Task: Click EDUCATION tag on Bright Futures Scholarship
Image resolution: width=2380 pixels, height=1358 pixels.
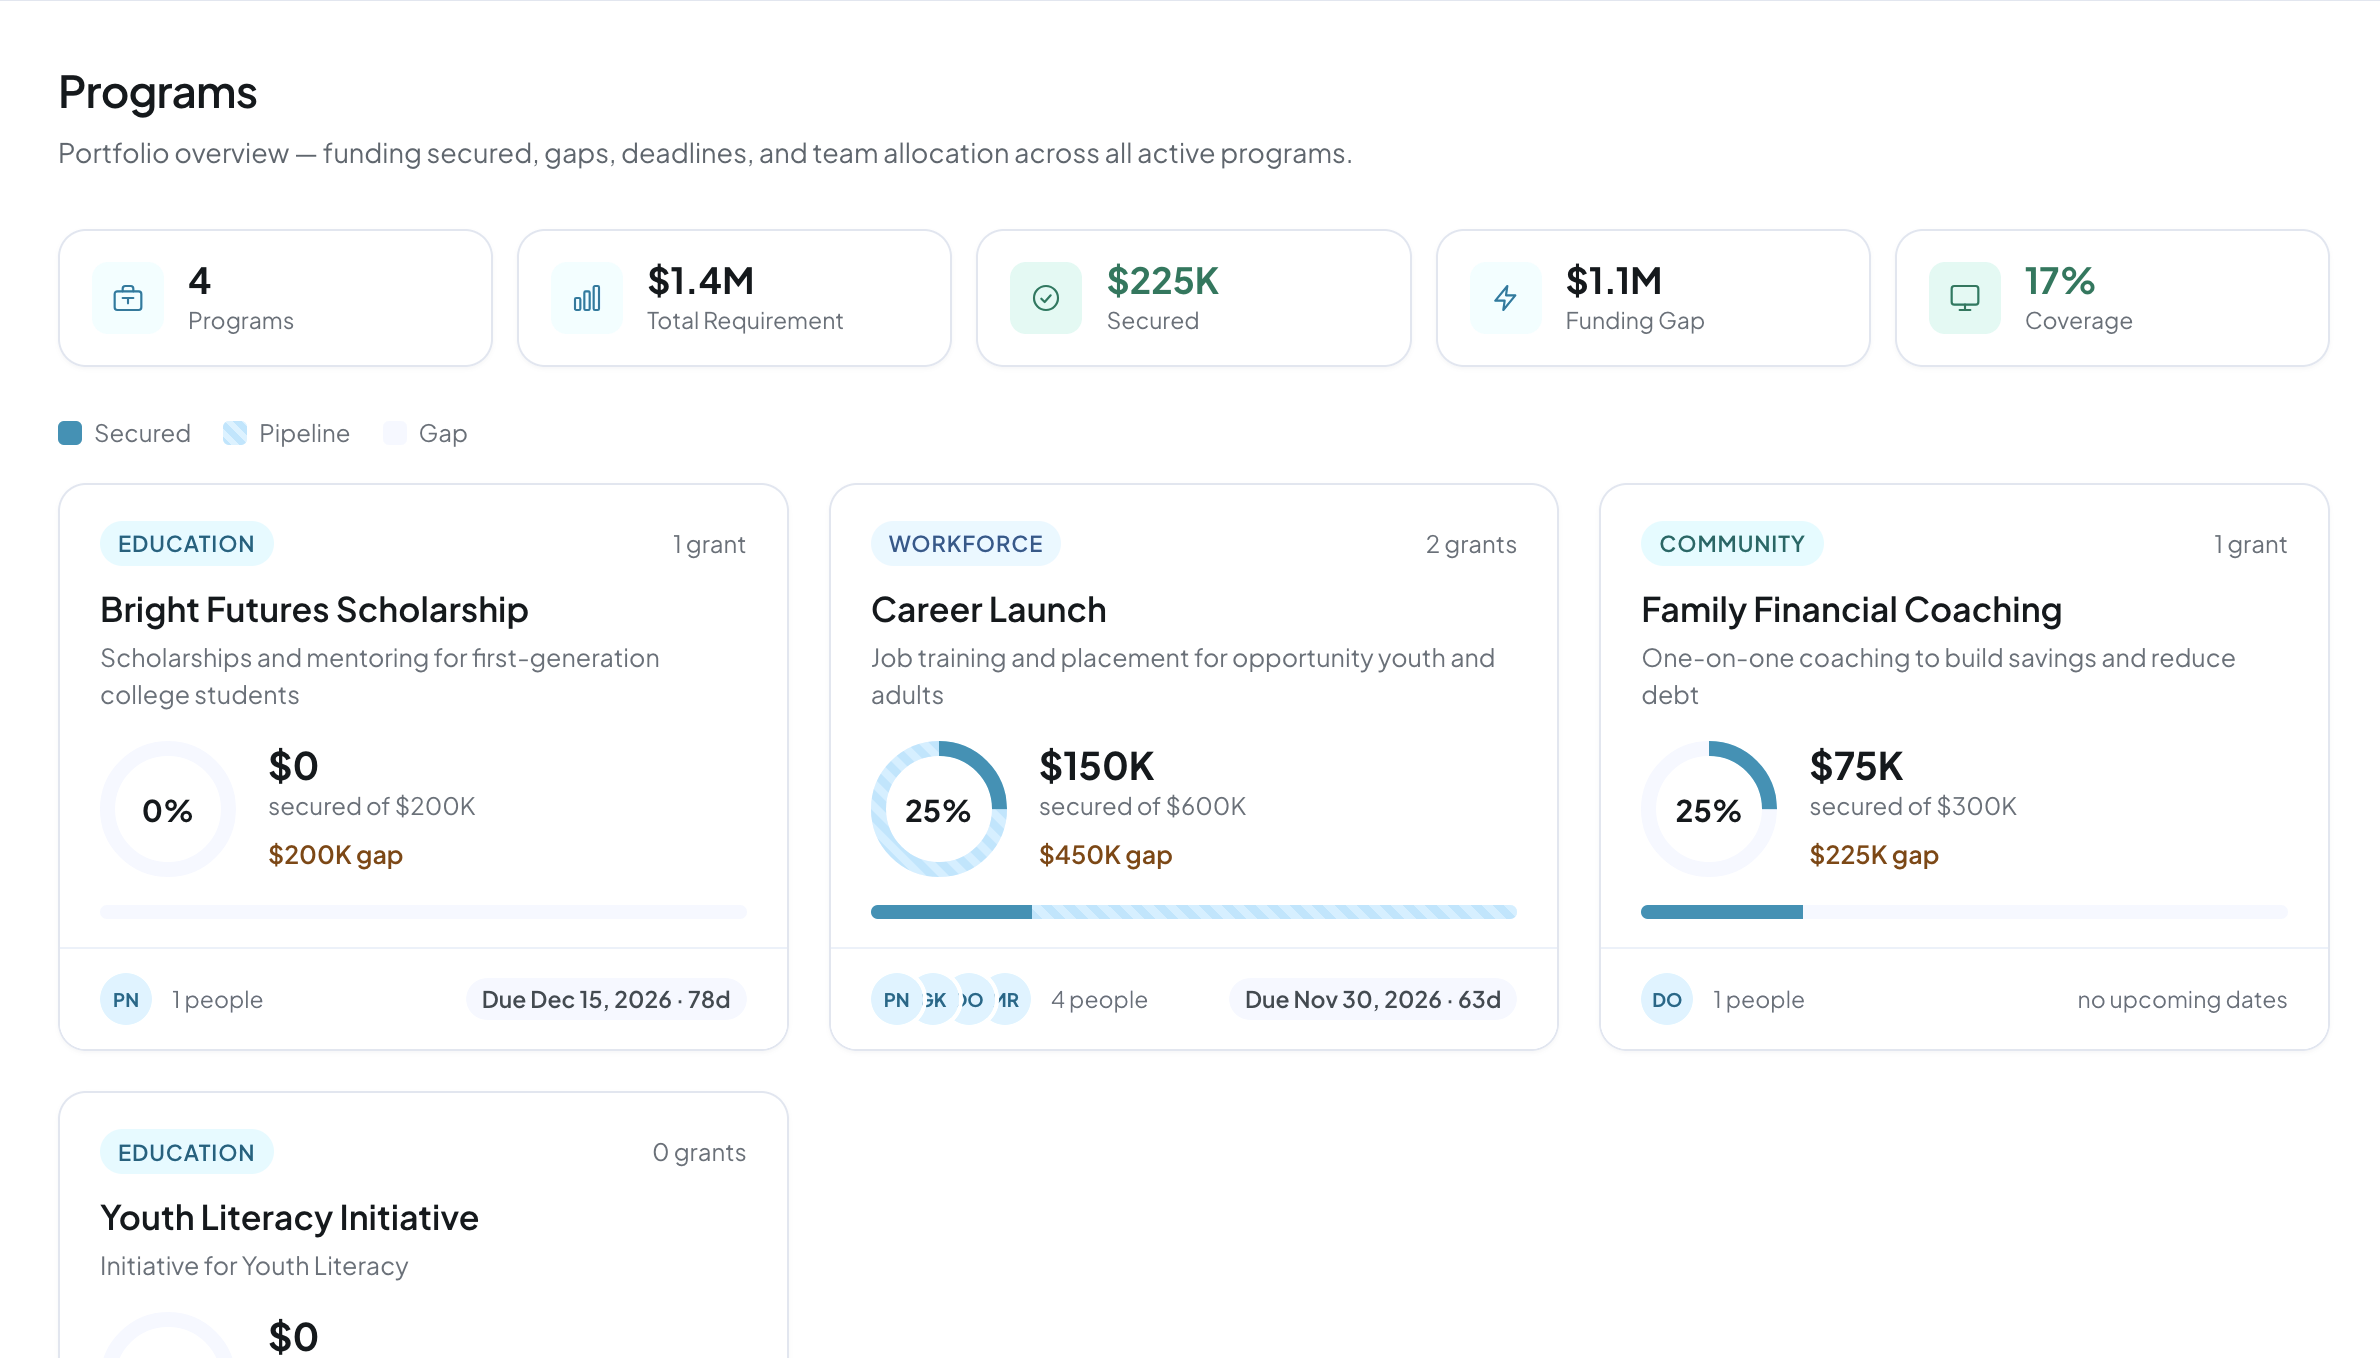Action: [186, 544]
